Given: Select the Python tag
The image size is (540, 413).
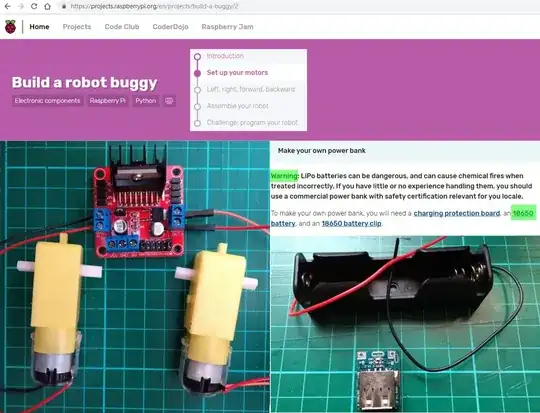Looking at the screenshot, I should (146, 101).
